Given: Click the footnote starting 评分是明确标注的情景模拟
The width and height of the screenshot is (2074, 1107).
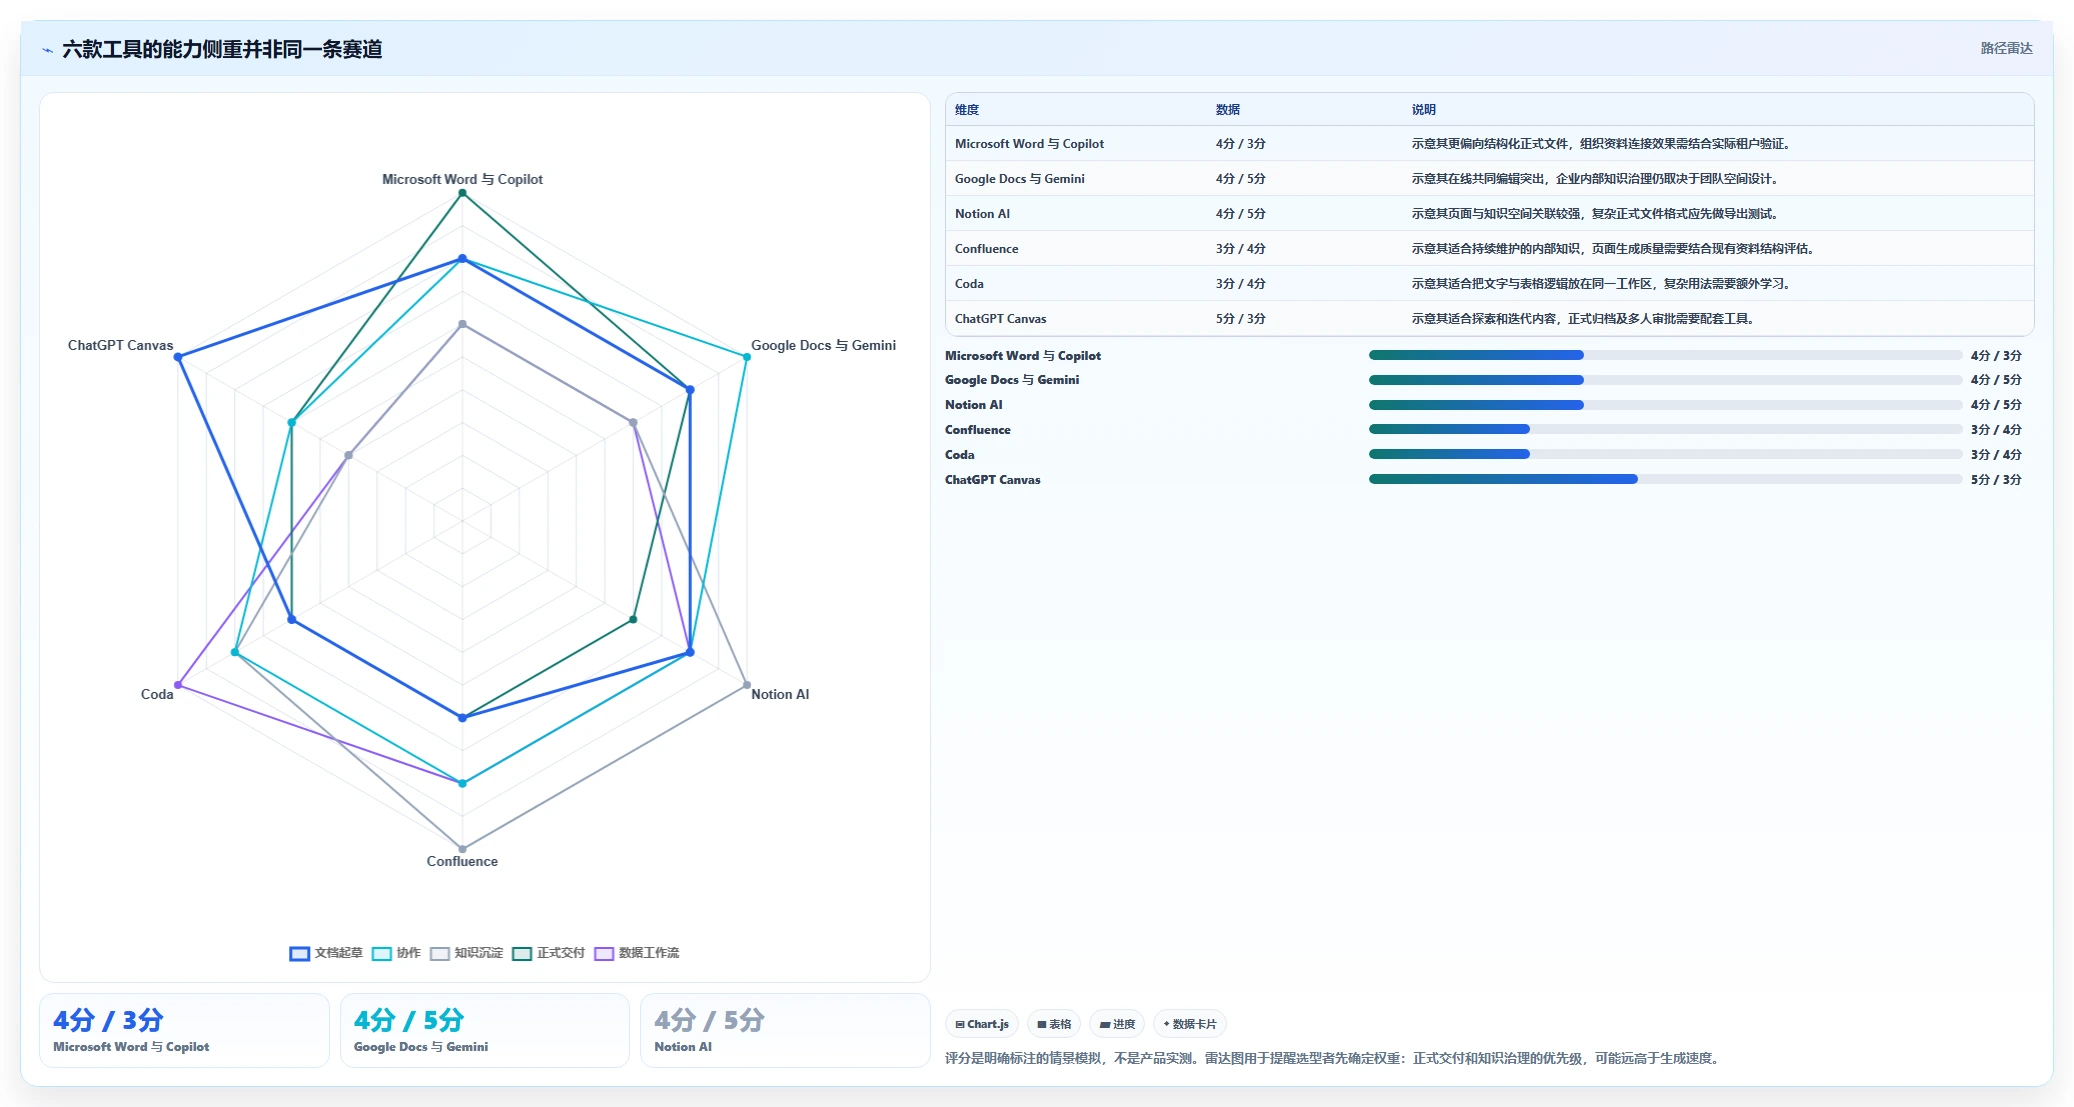Looking at the screenshot, I should click(1334, 1058).
